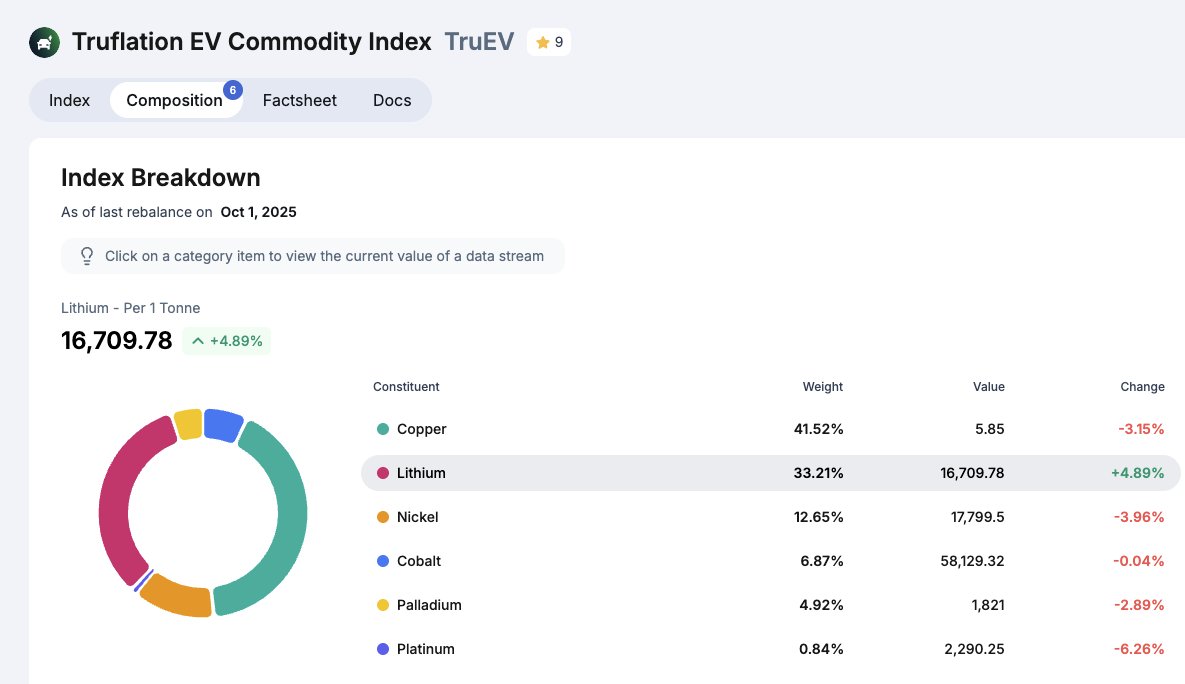Click the orange Nickel segment of donut chart
Screen dimensions: 1185x684
(x=178, y=599)
